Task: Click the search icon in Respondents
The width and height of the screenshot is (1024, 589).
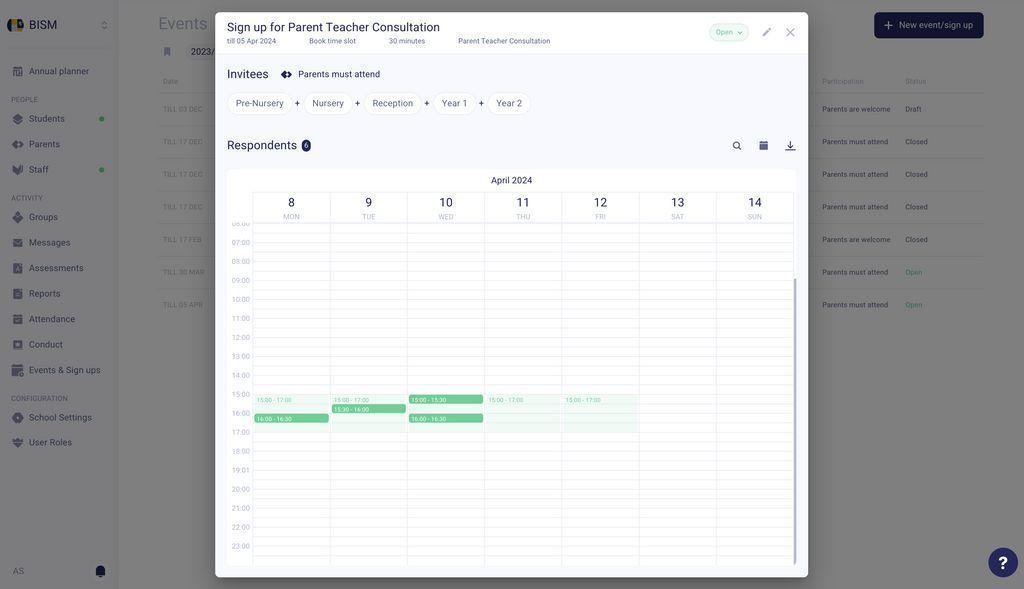Action: point(737,146)
